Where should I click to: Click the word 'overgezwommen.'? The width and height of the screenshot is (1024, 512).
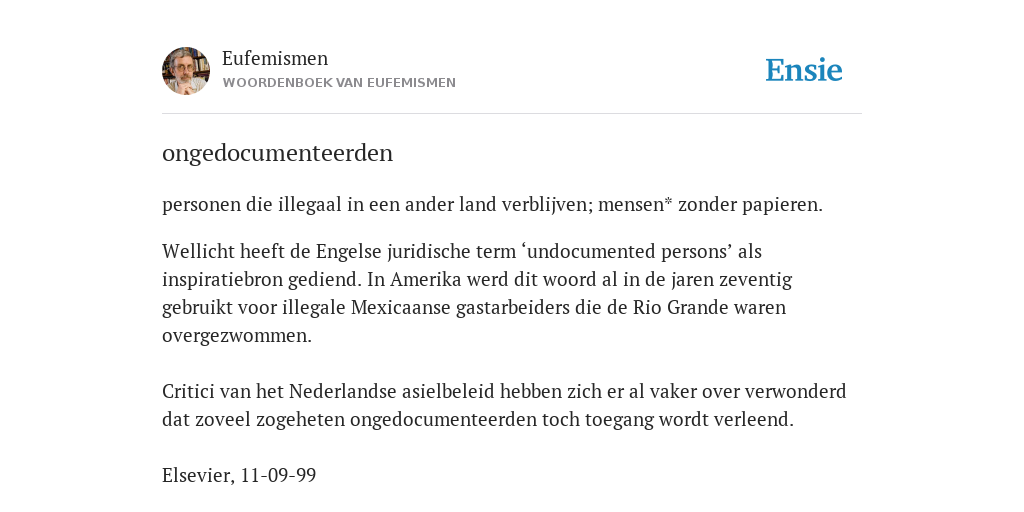coord(237,336)
